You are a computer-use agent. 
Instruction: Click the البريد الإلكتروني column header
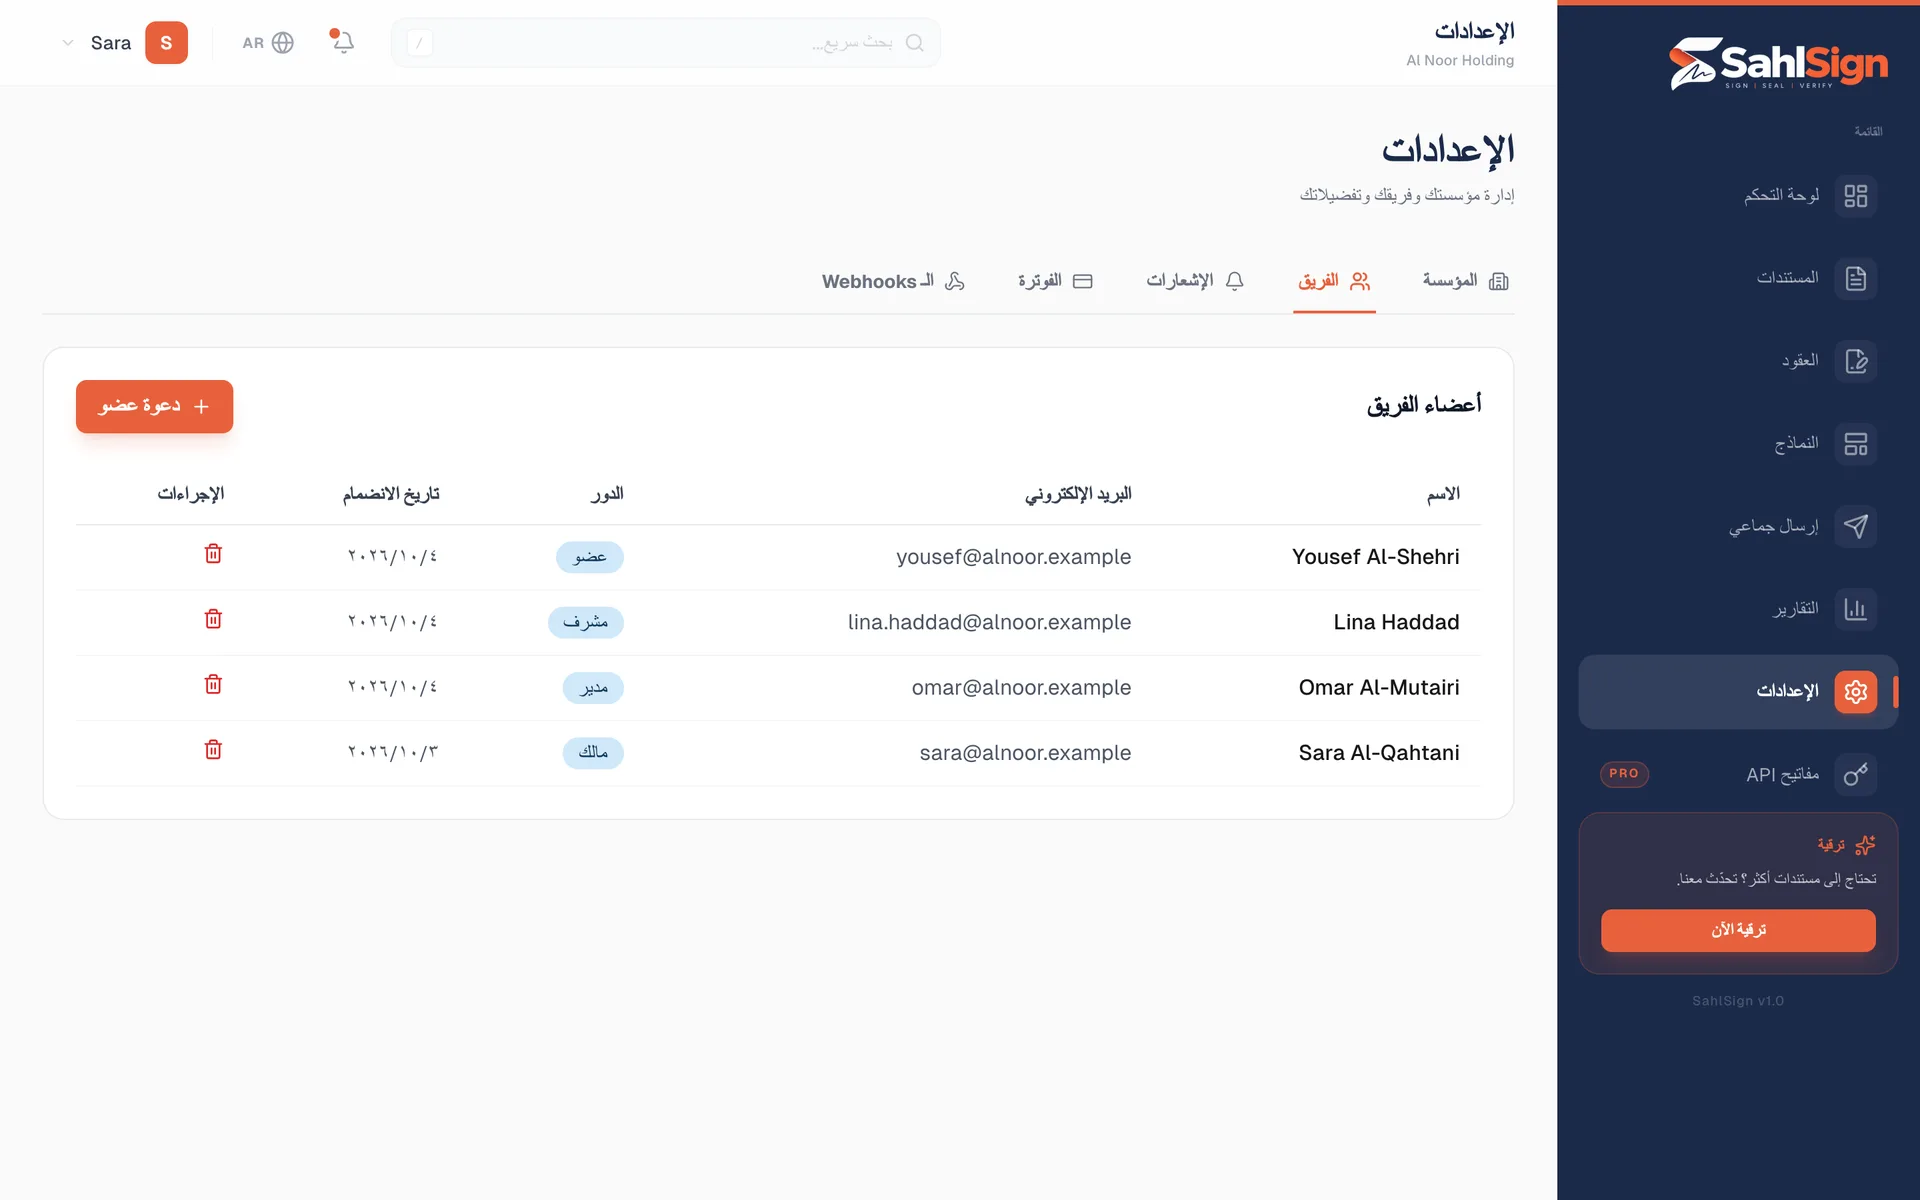pos(1078,494)
